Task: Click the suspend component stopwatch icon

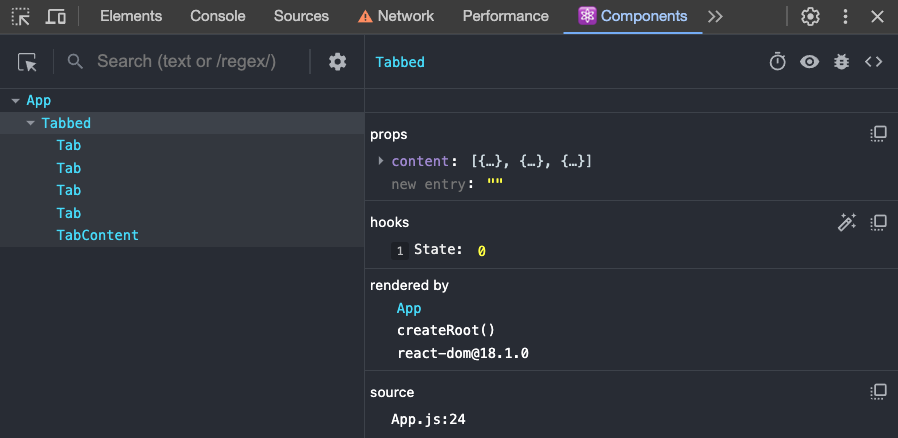Action: 777,62
